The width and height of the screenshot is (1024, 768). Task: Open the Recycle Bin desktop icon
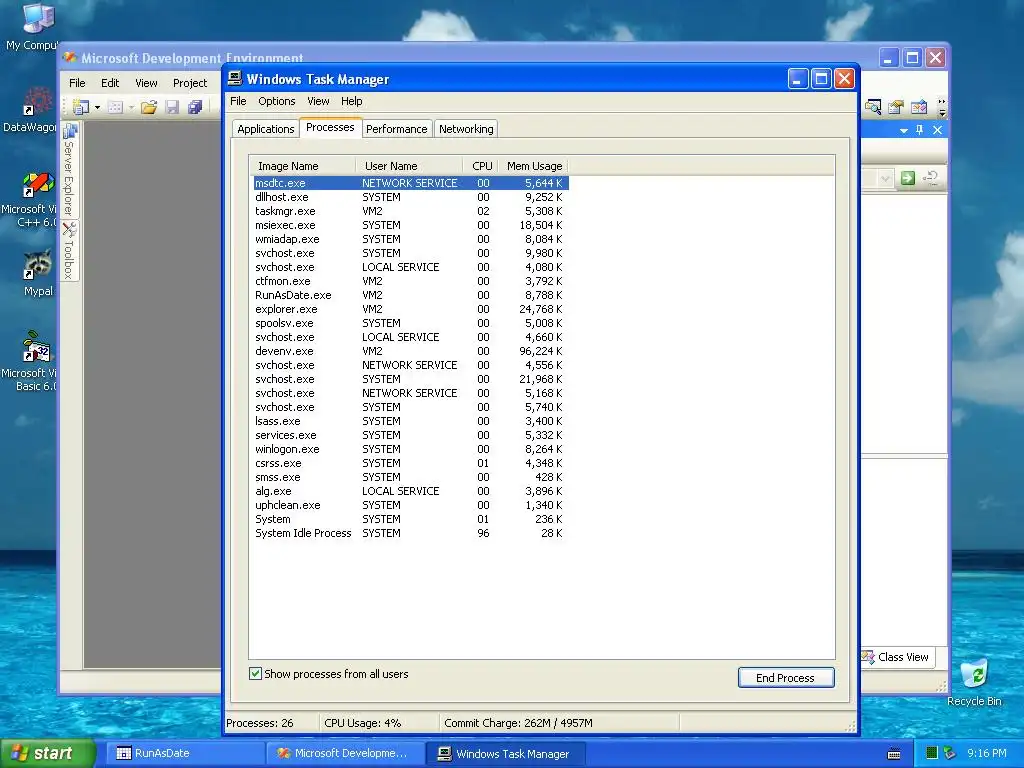(x=974, y=682)
